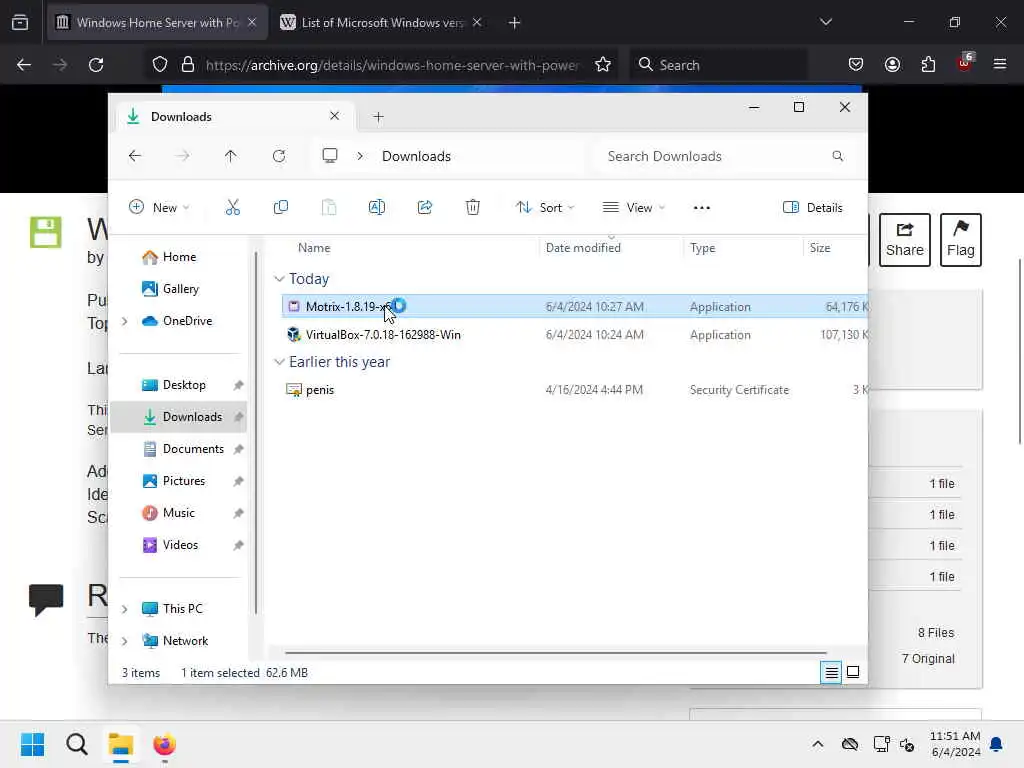Sort files by the Size column header
Image resolution: width=1024 pixels, height=768 pixels.
tap(820, 248)
